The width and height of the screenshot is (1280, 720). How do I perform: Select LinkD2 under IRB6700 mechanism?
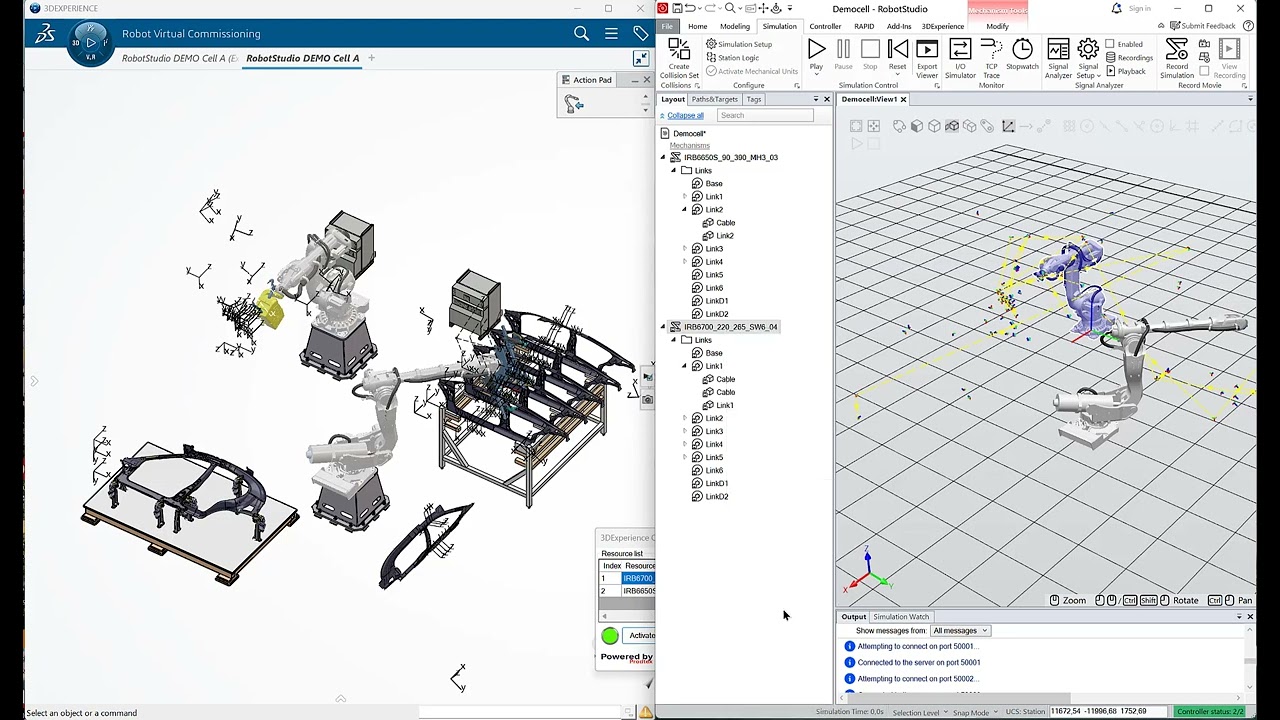[x=716, y=496]
